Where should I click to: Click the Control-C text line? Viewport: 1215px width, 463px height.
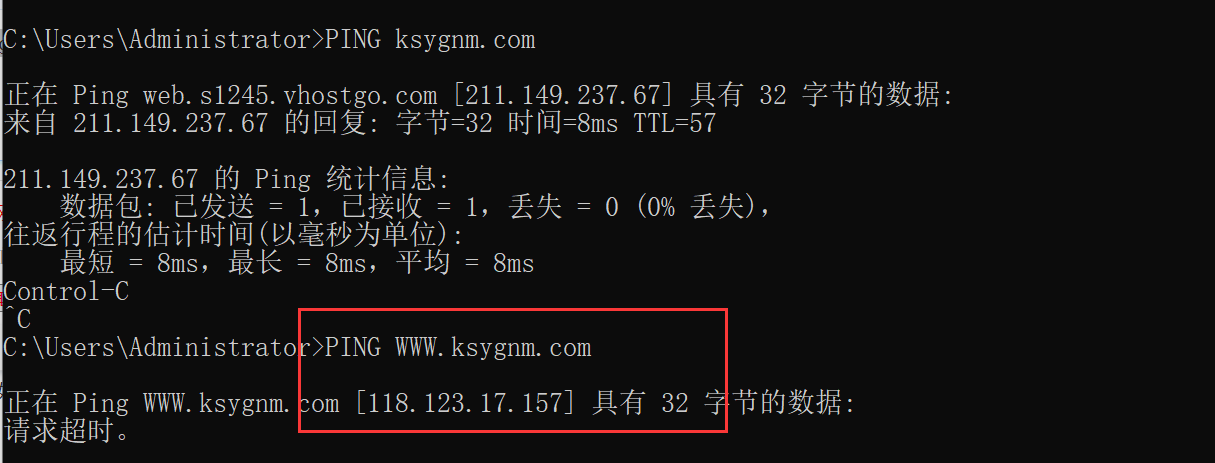66,292
